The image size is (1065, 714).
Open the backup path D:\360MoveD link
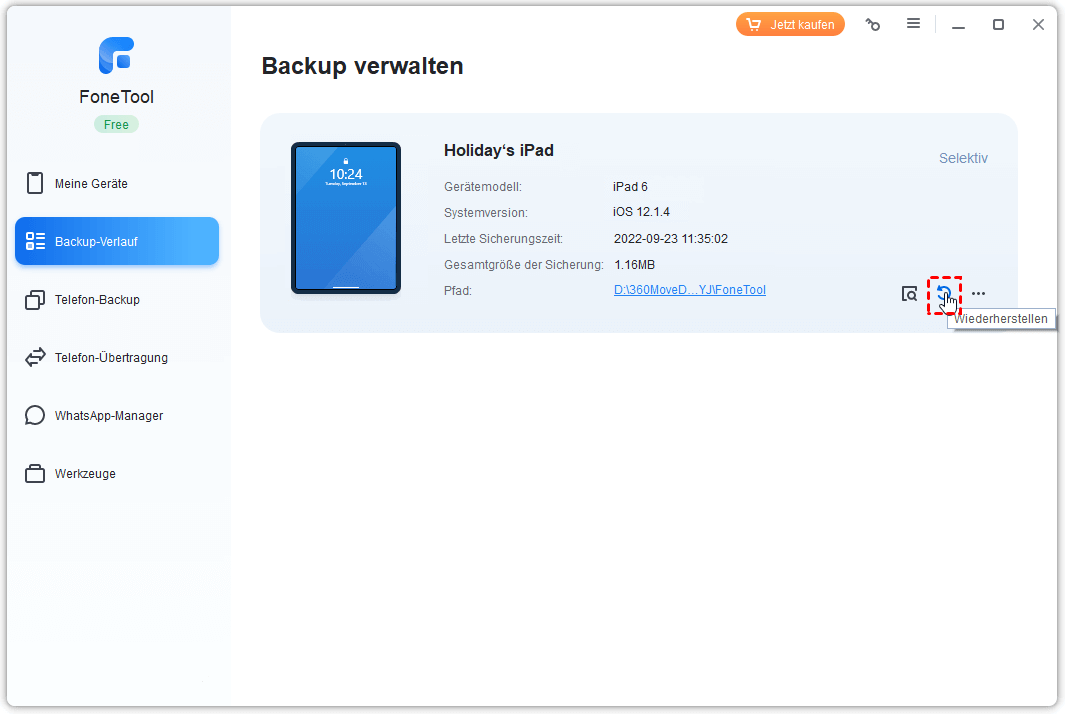[x=689, y=290]
